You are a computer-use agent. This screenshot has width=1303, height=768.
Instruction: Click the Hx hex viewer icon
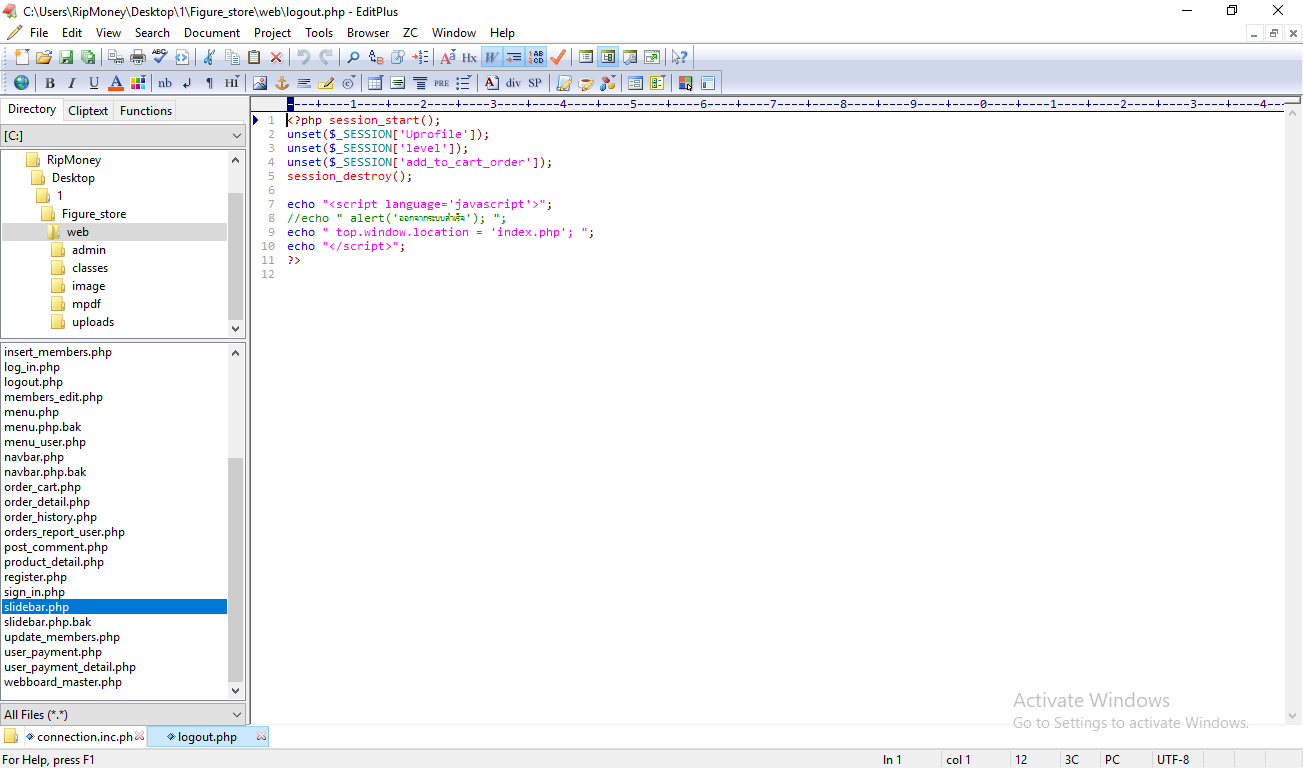pos(470,57)
